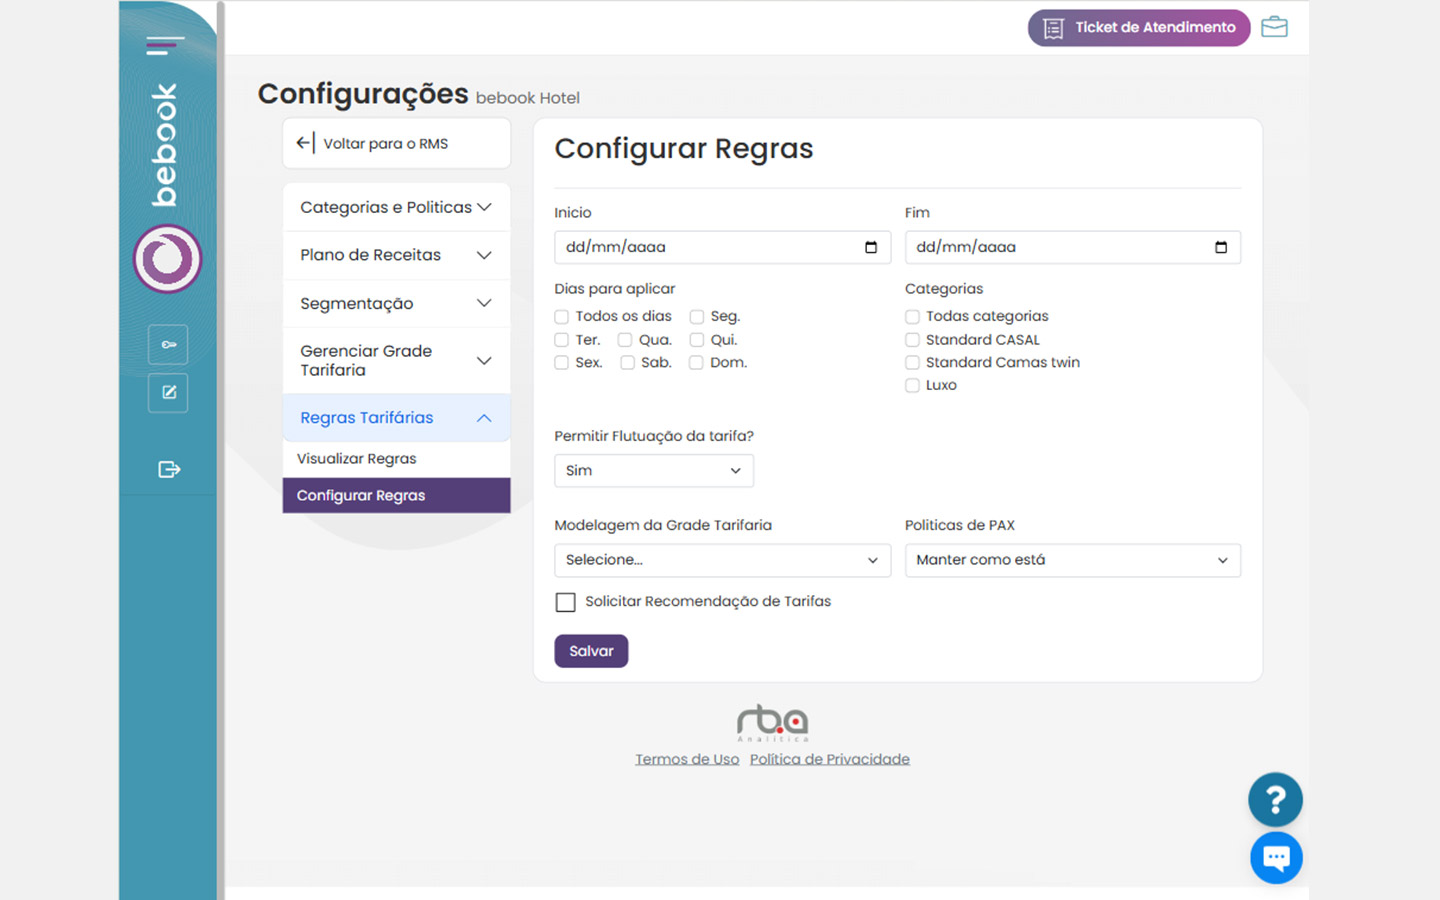Viewport: 1440px width, 900px height.
Task: Click the bebook circular logo
Action: pos(167,259)
